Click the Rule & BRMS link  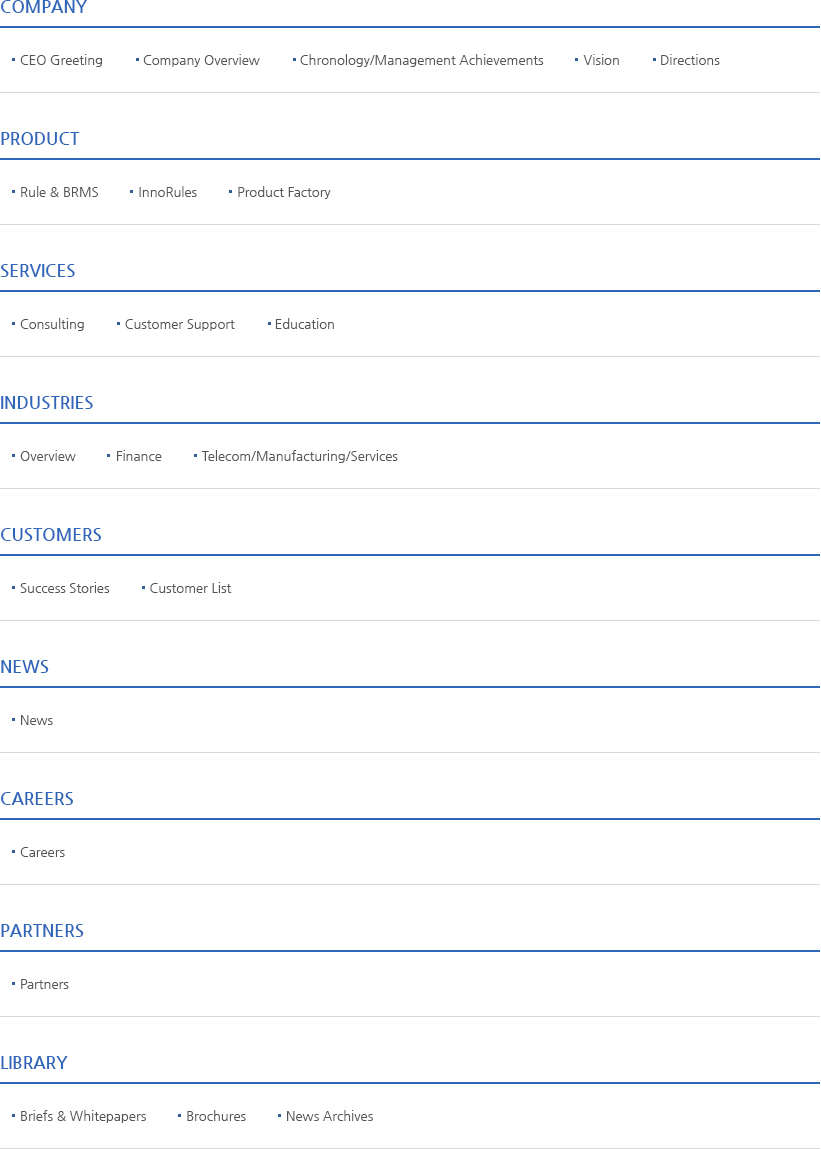59,192
